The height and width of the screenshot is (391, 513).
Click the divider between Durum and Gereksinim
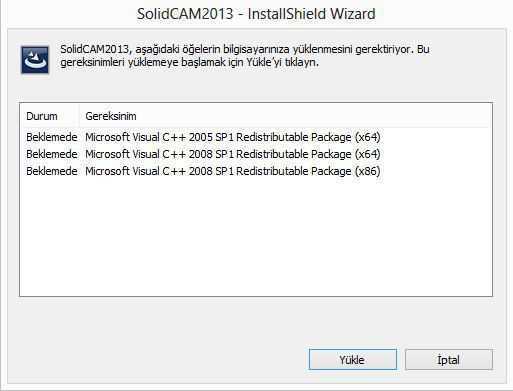(79, 116)
